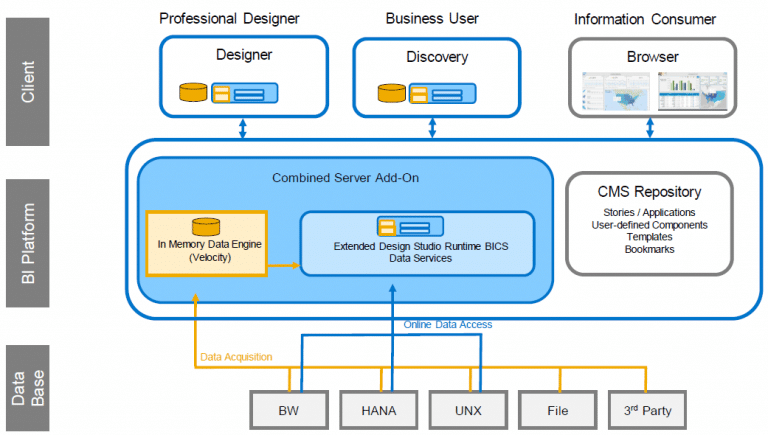Click the 3rd Party data source box
This screenshot has height=435, width=768.
click(x=648, y=410)
